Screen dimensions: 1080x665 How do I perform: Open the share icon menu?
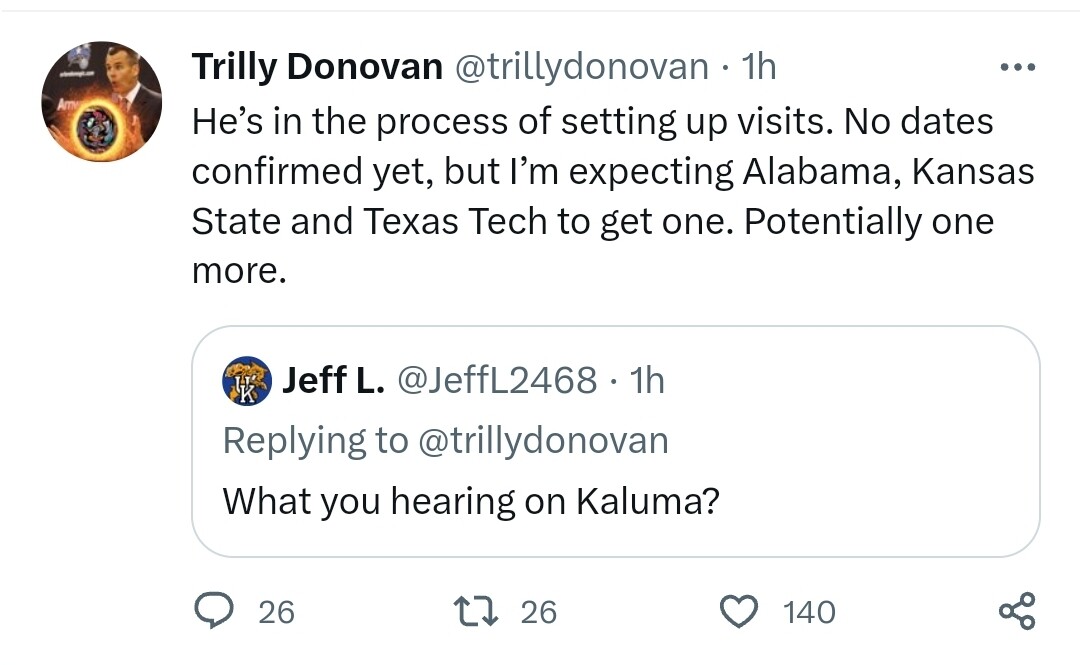pyautogui.click(x=1018, y=611)
